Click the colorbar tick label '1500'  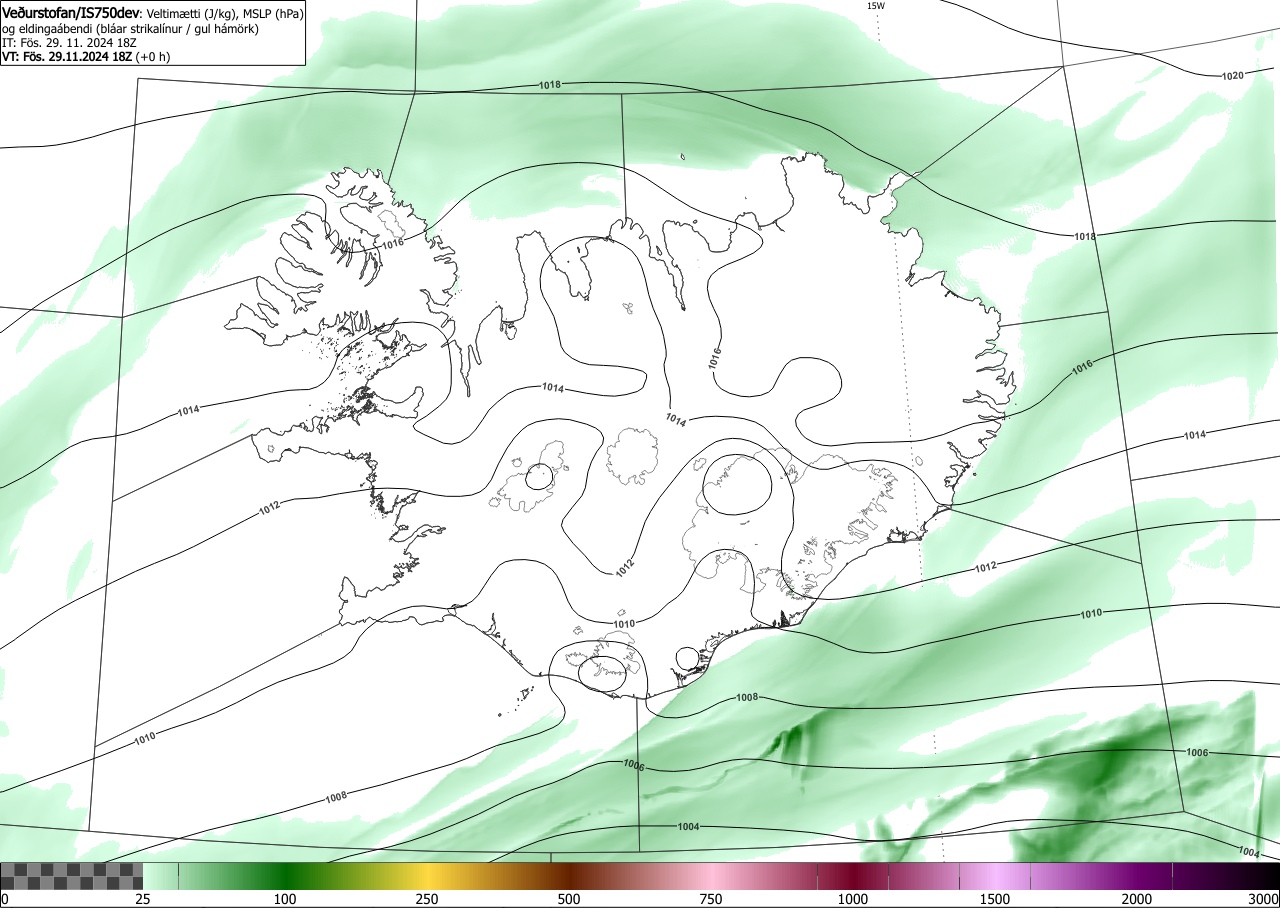click(x=995, y=899)
